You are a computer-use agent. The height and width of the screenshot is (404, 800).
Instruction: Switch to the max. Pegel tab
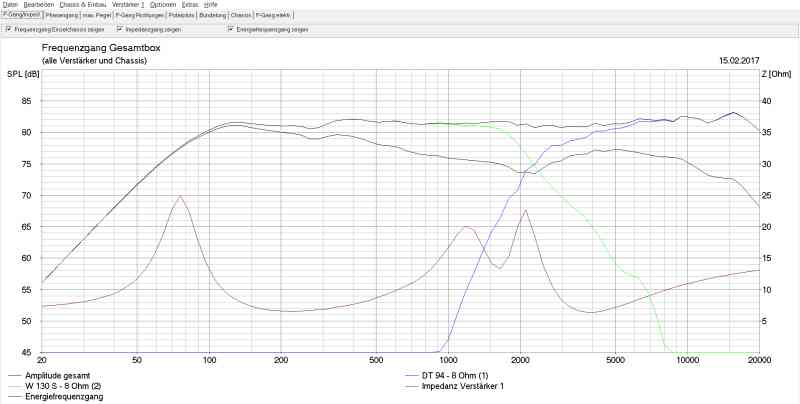97,15
